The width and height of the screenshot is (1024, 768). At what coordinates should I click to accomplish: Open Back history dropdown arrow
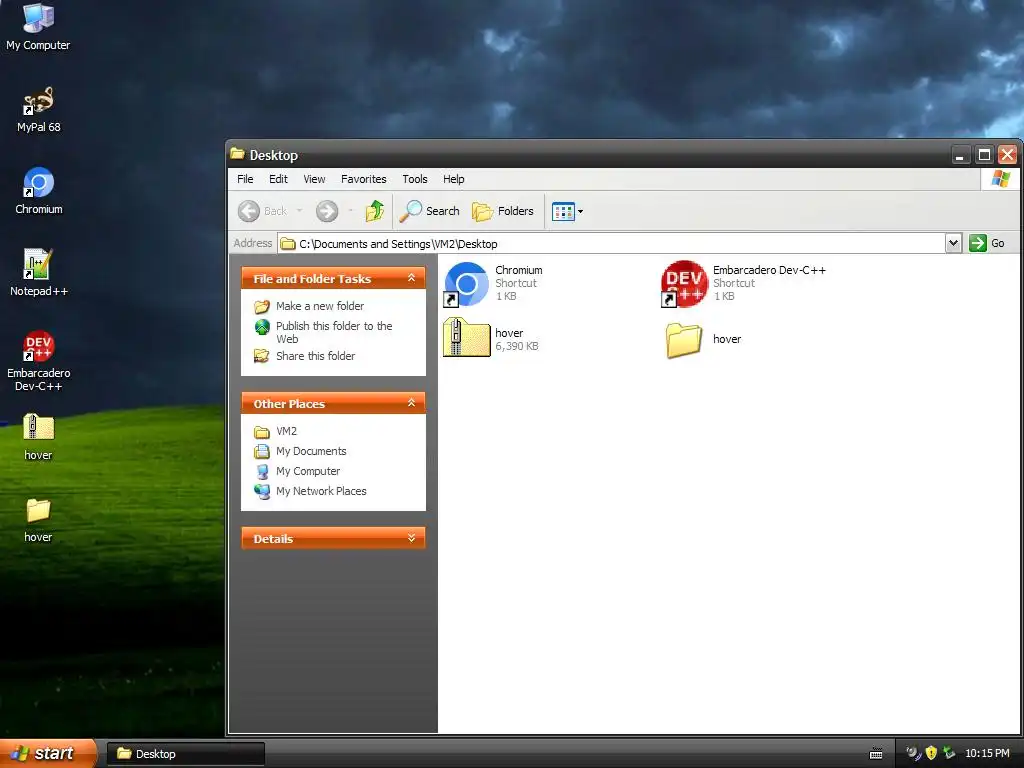(299, 210)
